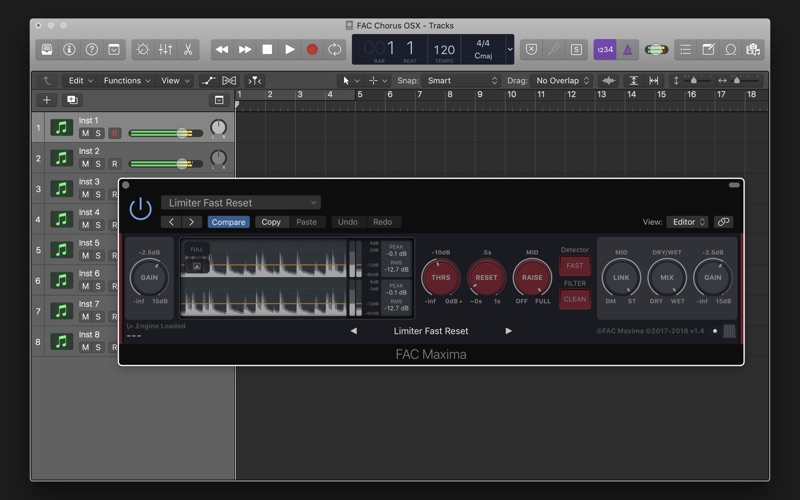Screen dimensions: 800x500
Task: Click the MIX dry/wet knob
Action: [667, 278]
